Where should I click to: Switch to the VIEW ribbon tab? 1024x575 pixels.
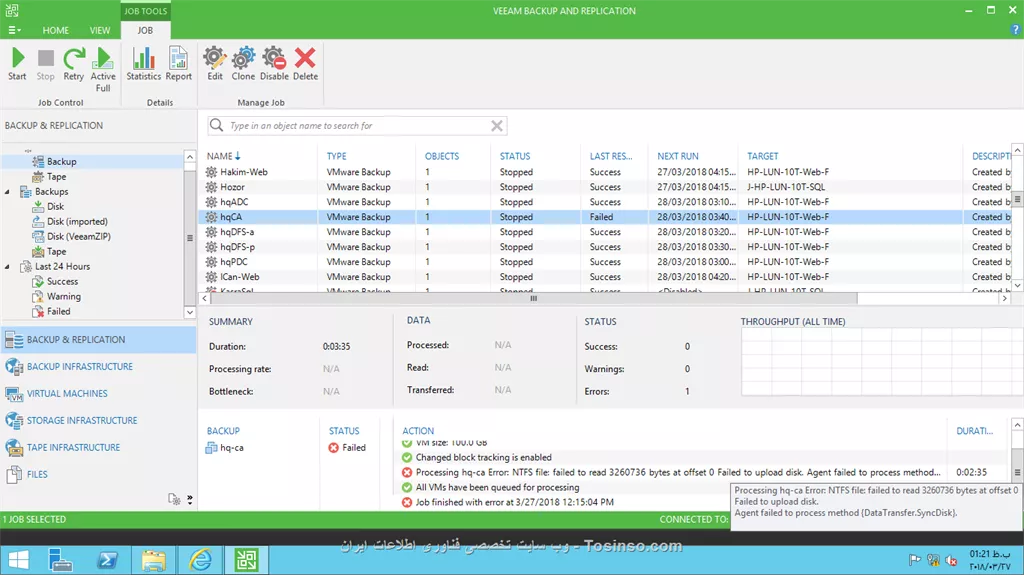(100, 30)
